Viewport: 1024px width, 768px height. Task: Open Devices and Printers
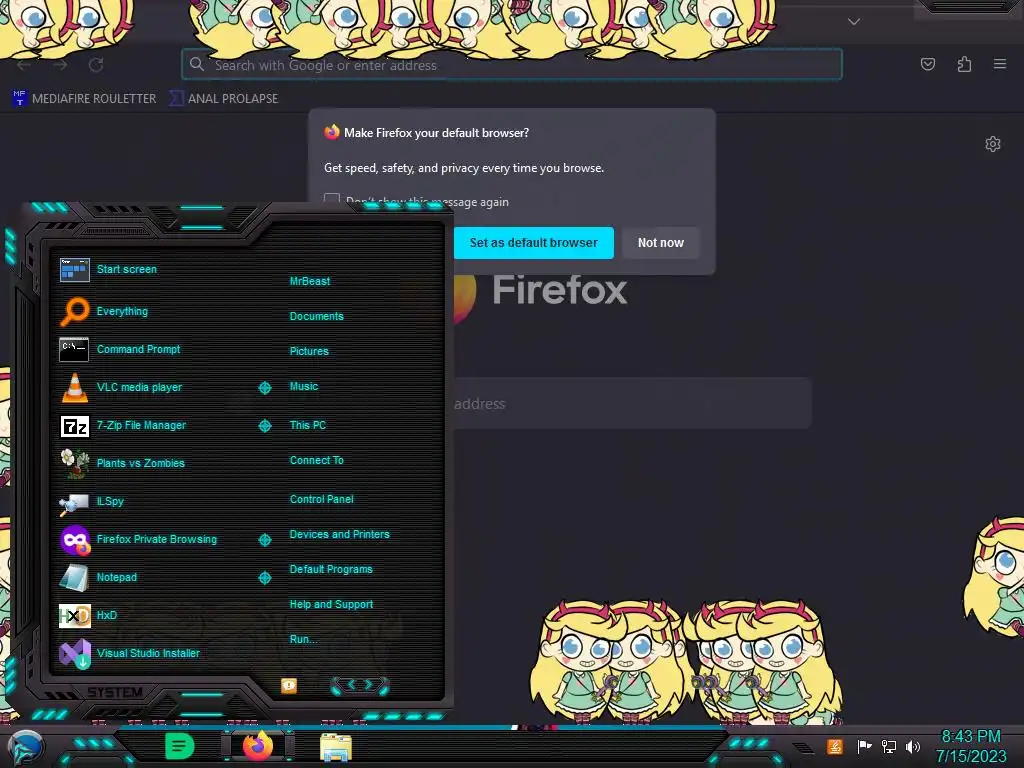tap(339, 534)
